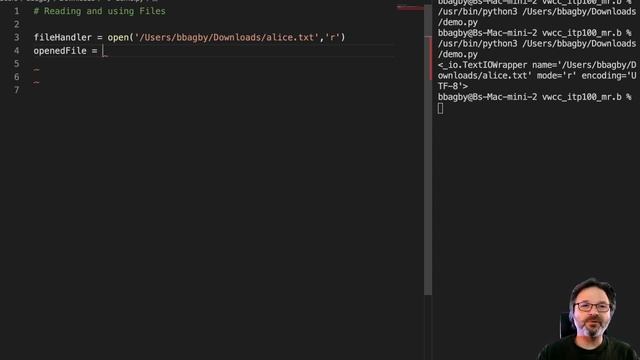Click the last 'bbagby@Bs-Mac-mini-2 vwcc_itp100_mr.b %' prompt
The height and width of the screenshot is (360, 640).
click(534, 97)
